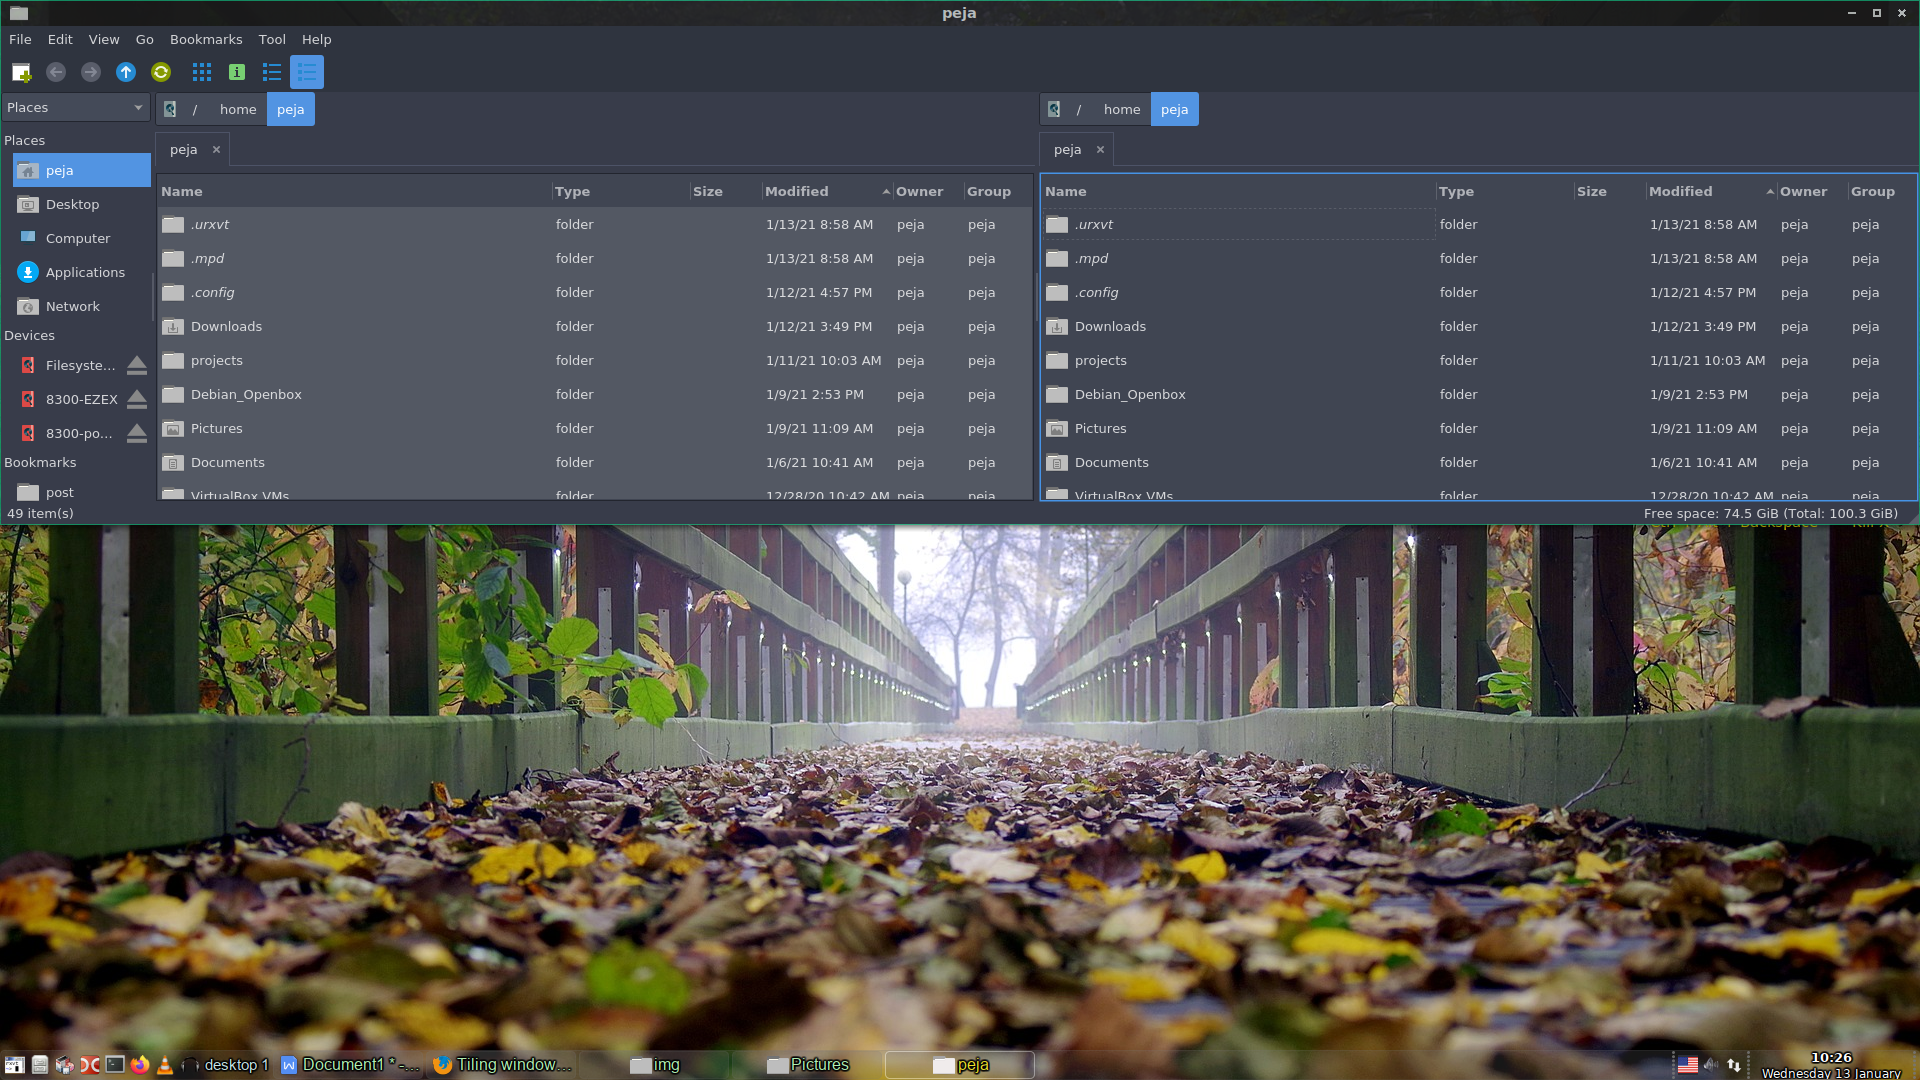Select peja home in Places sidebar
Image resolution: width=1920 pixels, height=1080 pixels.
click(81, 170)
